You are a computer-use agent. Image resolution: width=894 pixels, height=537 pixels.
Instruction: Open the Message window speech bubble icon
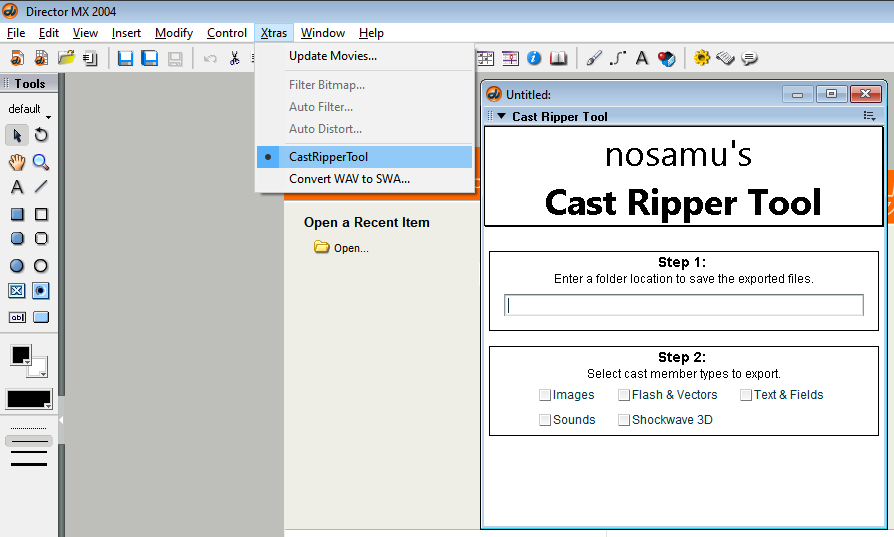coord(749,58)
